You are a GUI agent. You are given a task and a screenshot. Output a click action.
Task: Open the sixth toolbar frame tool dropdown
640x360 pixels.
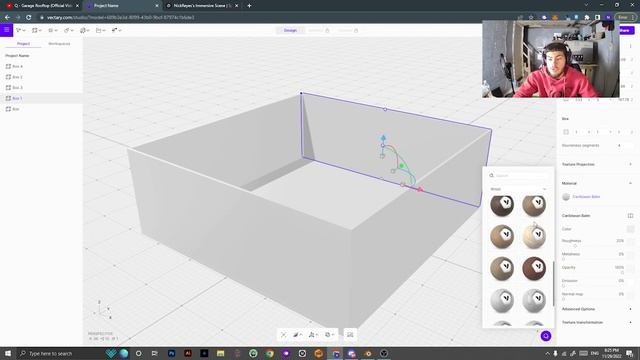pyautogui.click(x=100, y=30)
